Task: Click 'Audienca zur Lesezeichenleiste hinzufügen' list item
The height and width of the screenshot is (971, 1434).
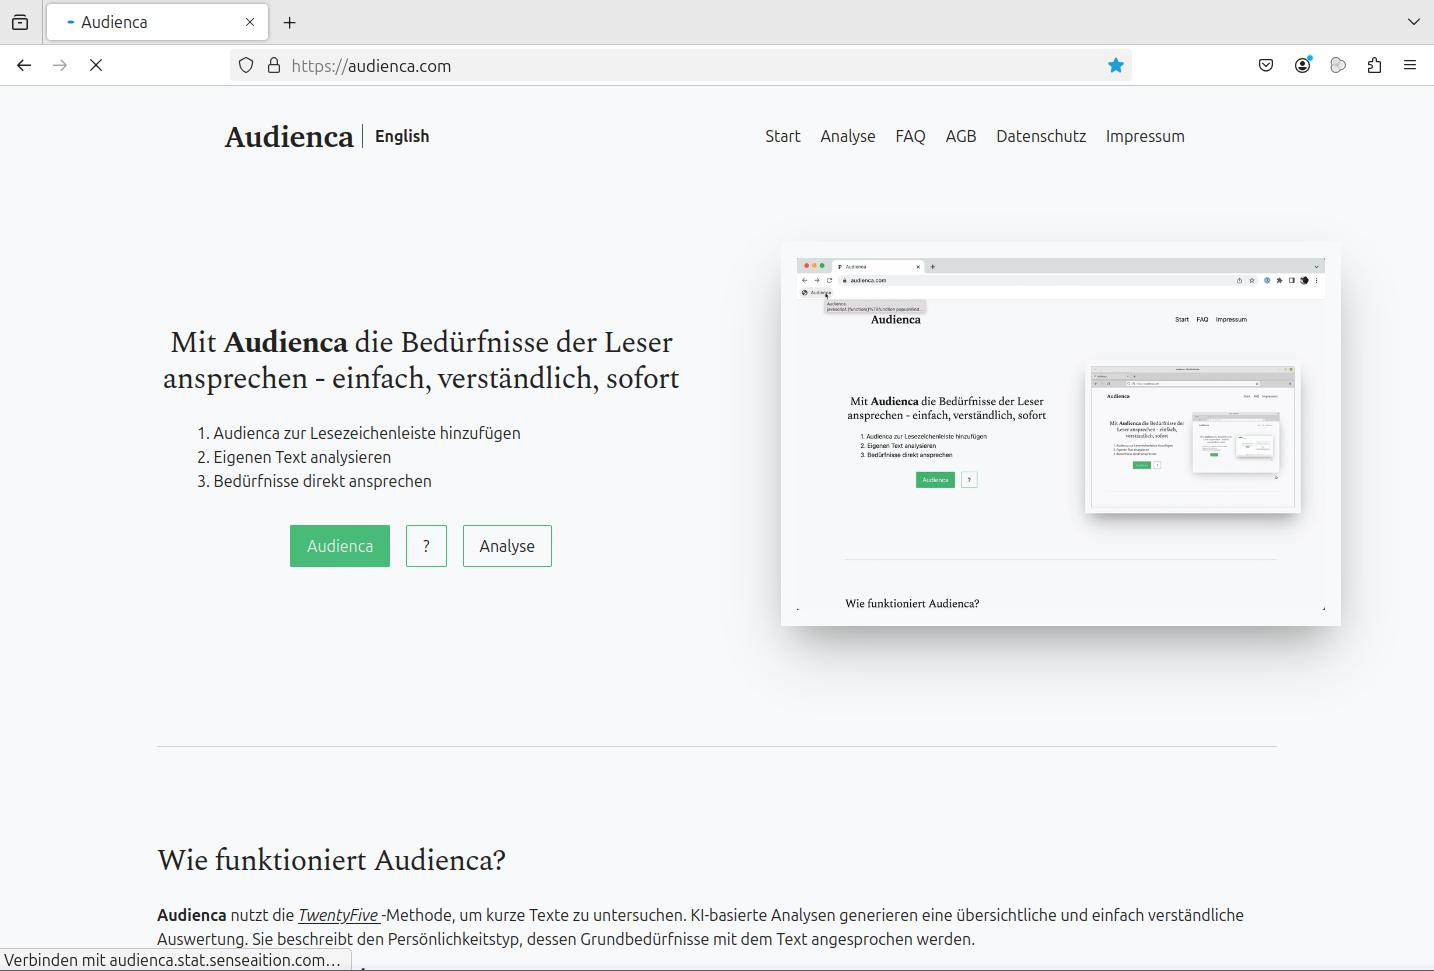Action: [x=367, y=433]
